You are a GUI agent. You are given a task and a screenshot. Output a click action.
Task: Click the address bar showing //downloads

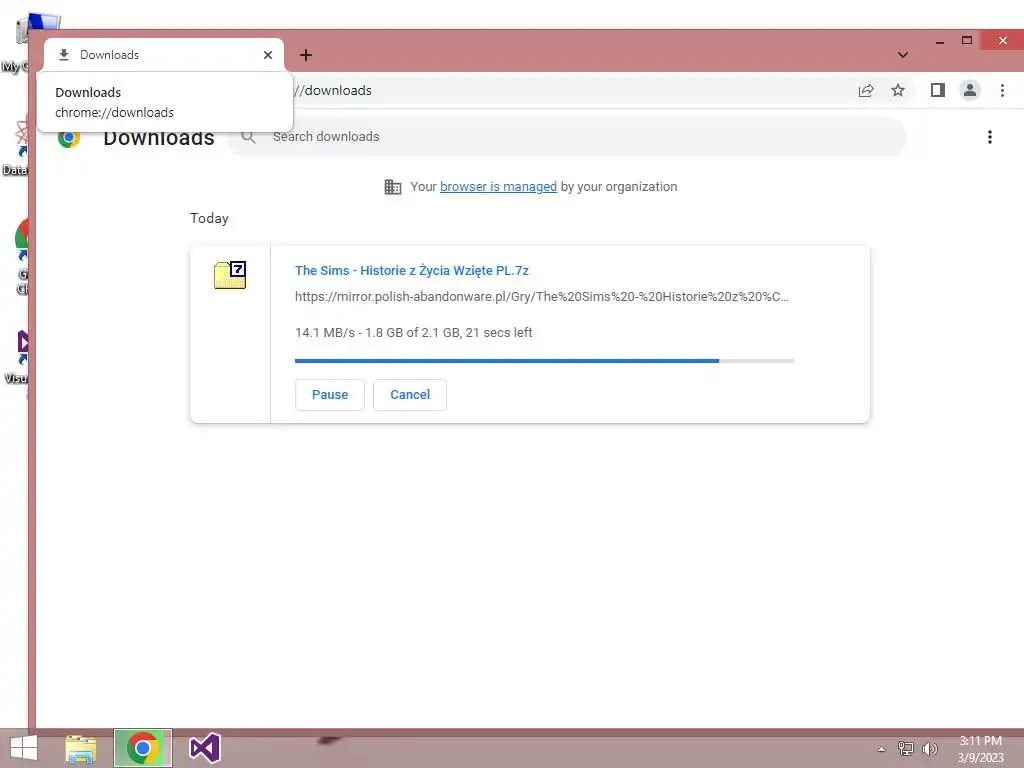(568, 90)
